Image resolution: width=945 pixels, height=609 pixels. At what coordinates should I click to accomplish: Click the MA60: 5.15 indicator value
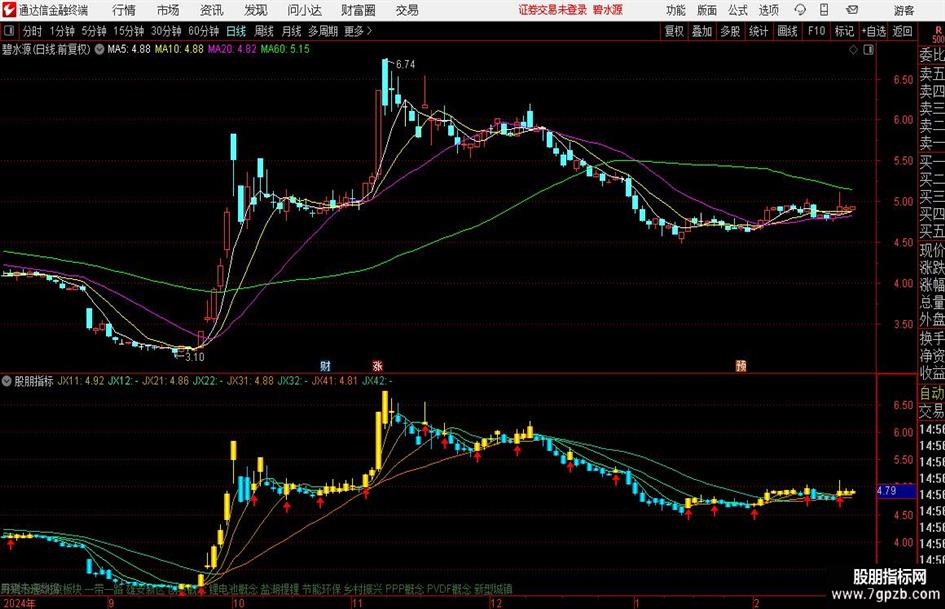click(x=285, y=49)
